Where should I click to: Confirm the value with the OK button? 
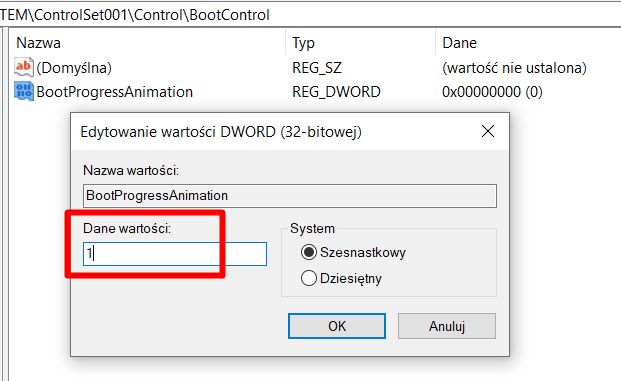[337, 326]
